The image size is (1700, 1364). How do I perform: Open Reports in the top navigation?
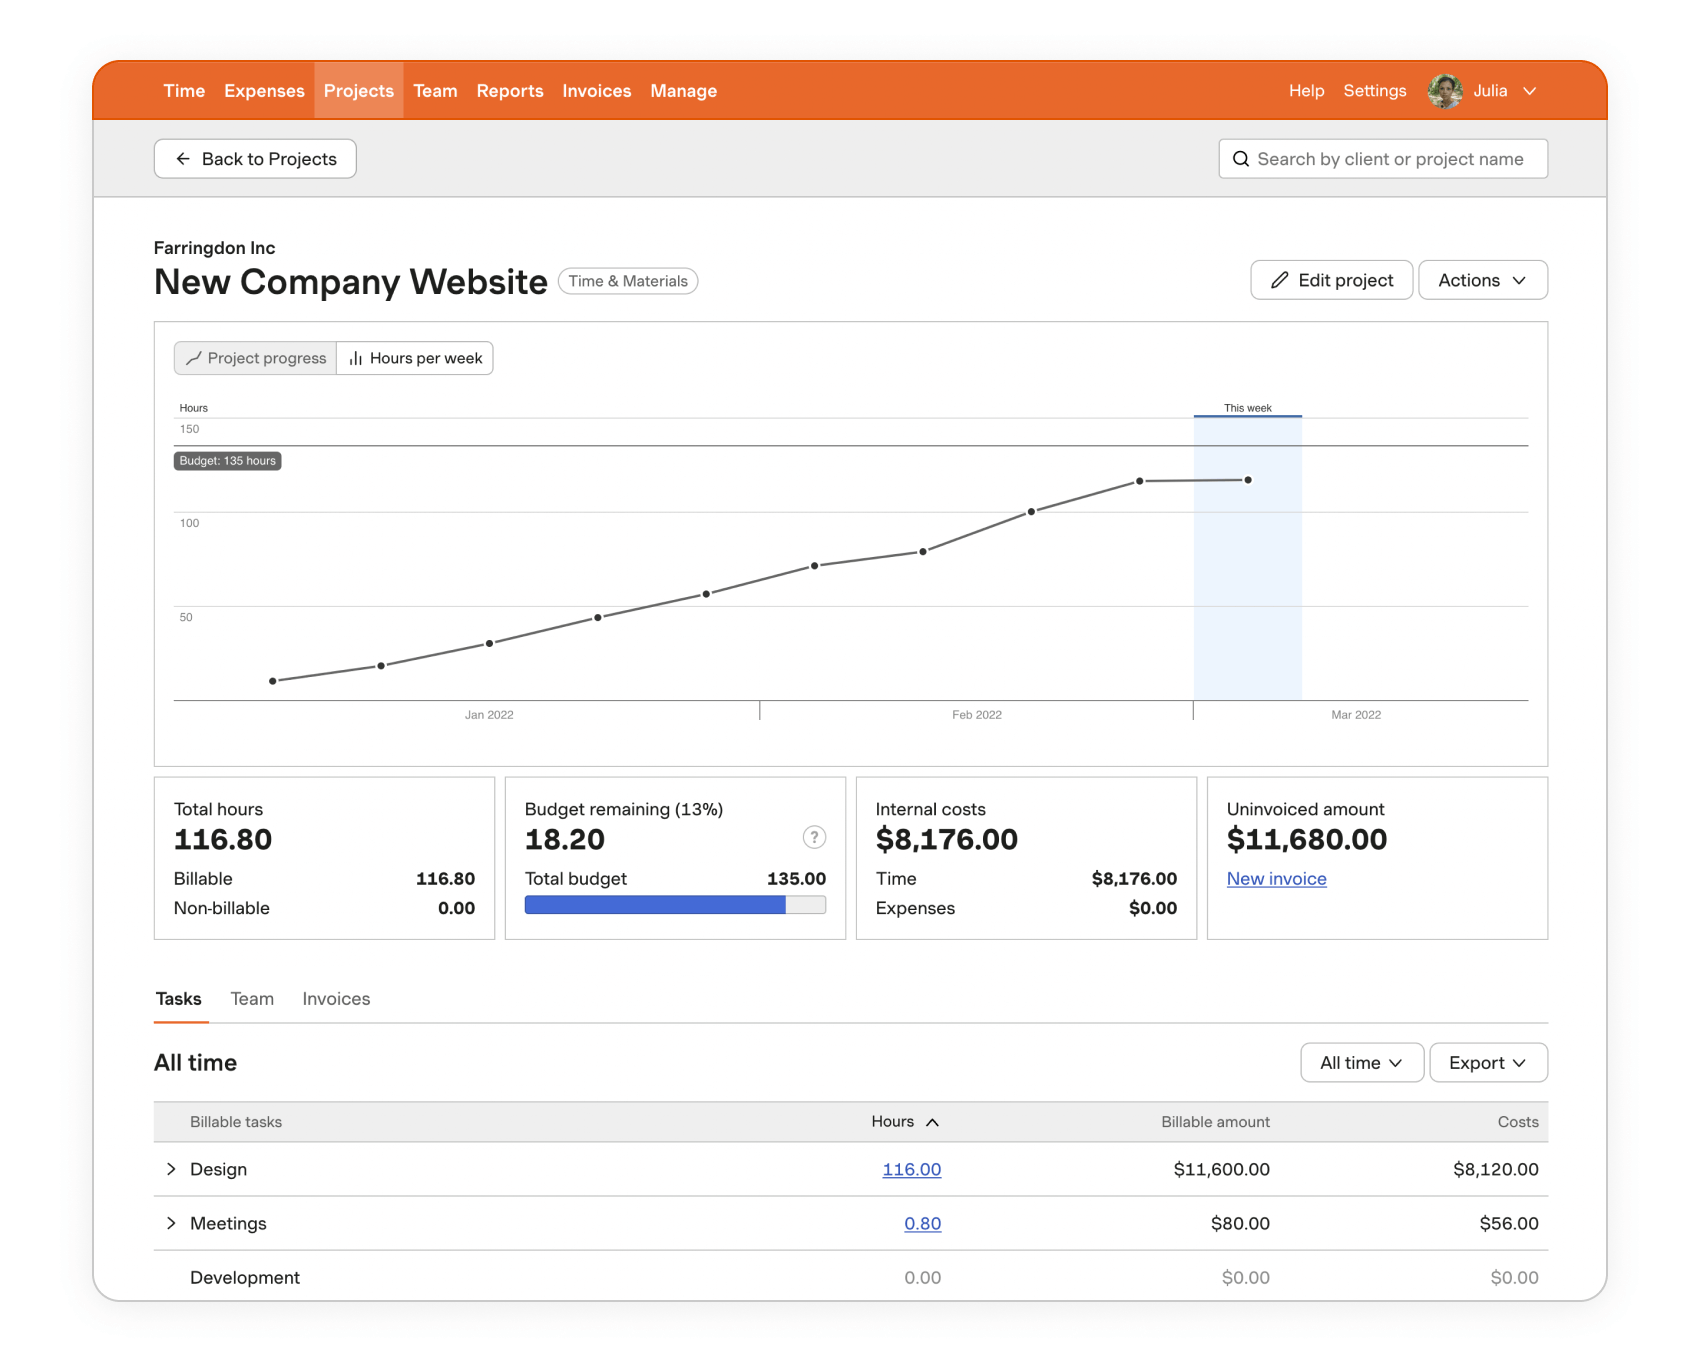pyautogui.click(x=510, y=90)
